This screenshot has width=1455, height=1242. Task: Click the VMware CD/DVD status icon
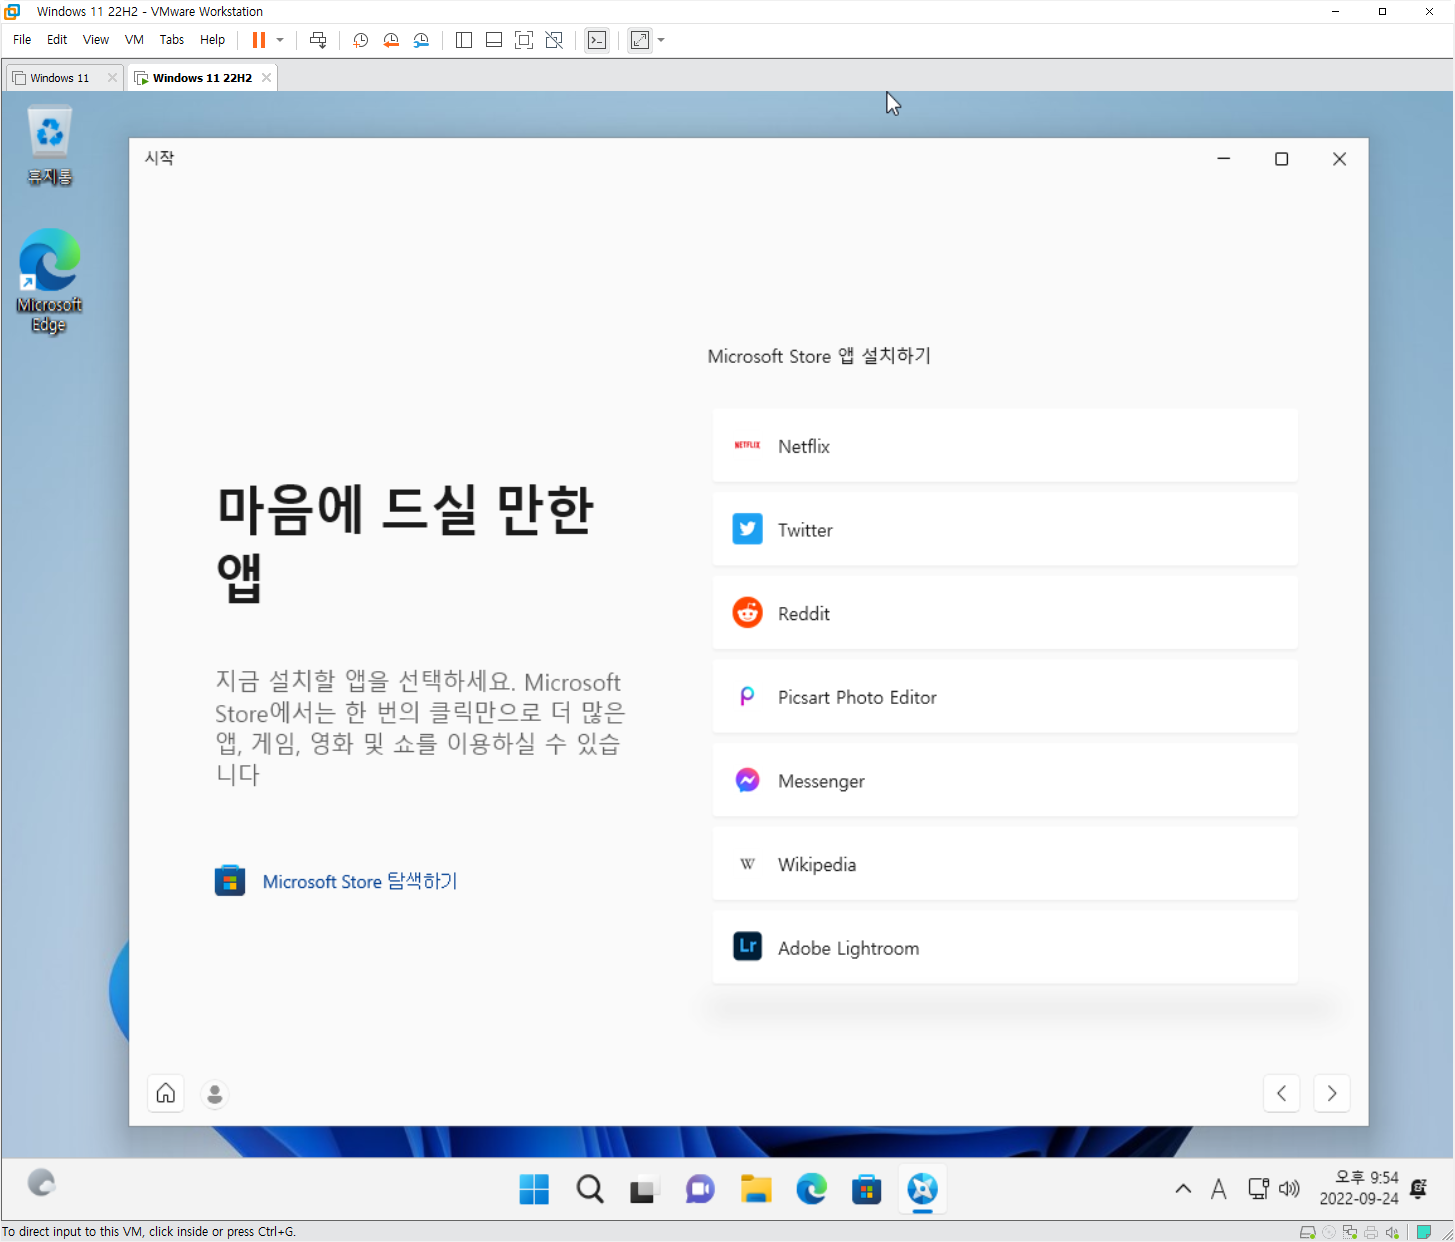(1329, 1232)
